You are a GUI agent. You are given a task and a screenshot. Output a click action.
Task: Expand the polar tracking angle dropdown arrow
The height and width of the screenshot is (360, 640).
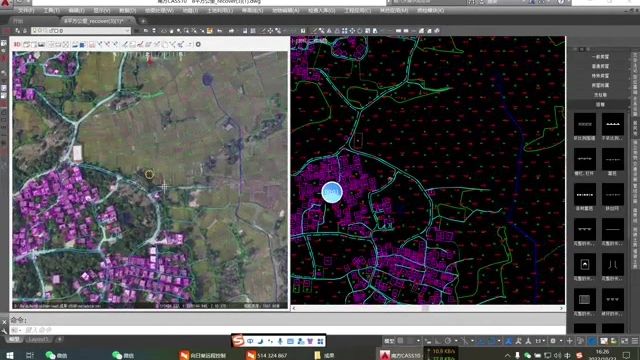click(456, 341)
